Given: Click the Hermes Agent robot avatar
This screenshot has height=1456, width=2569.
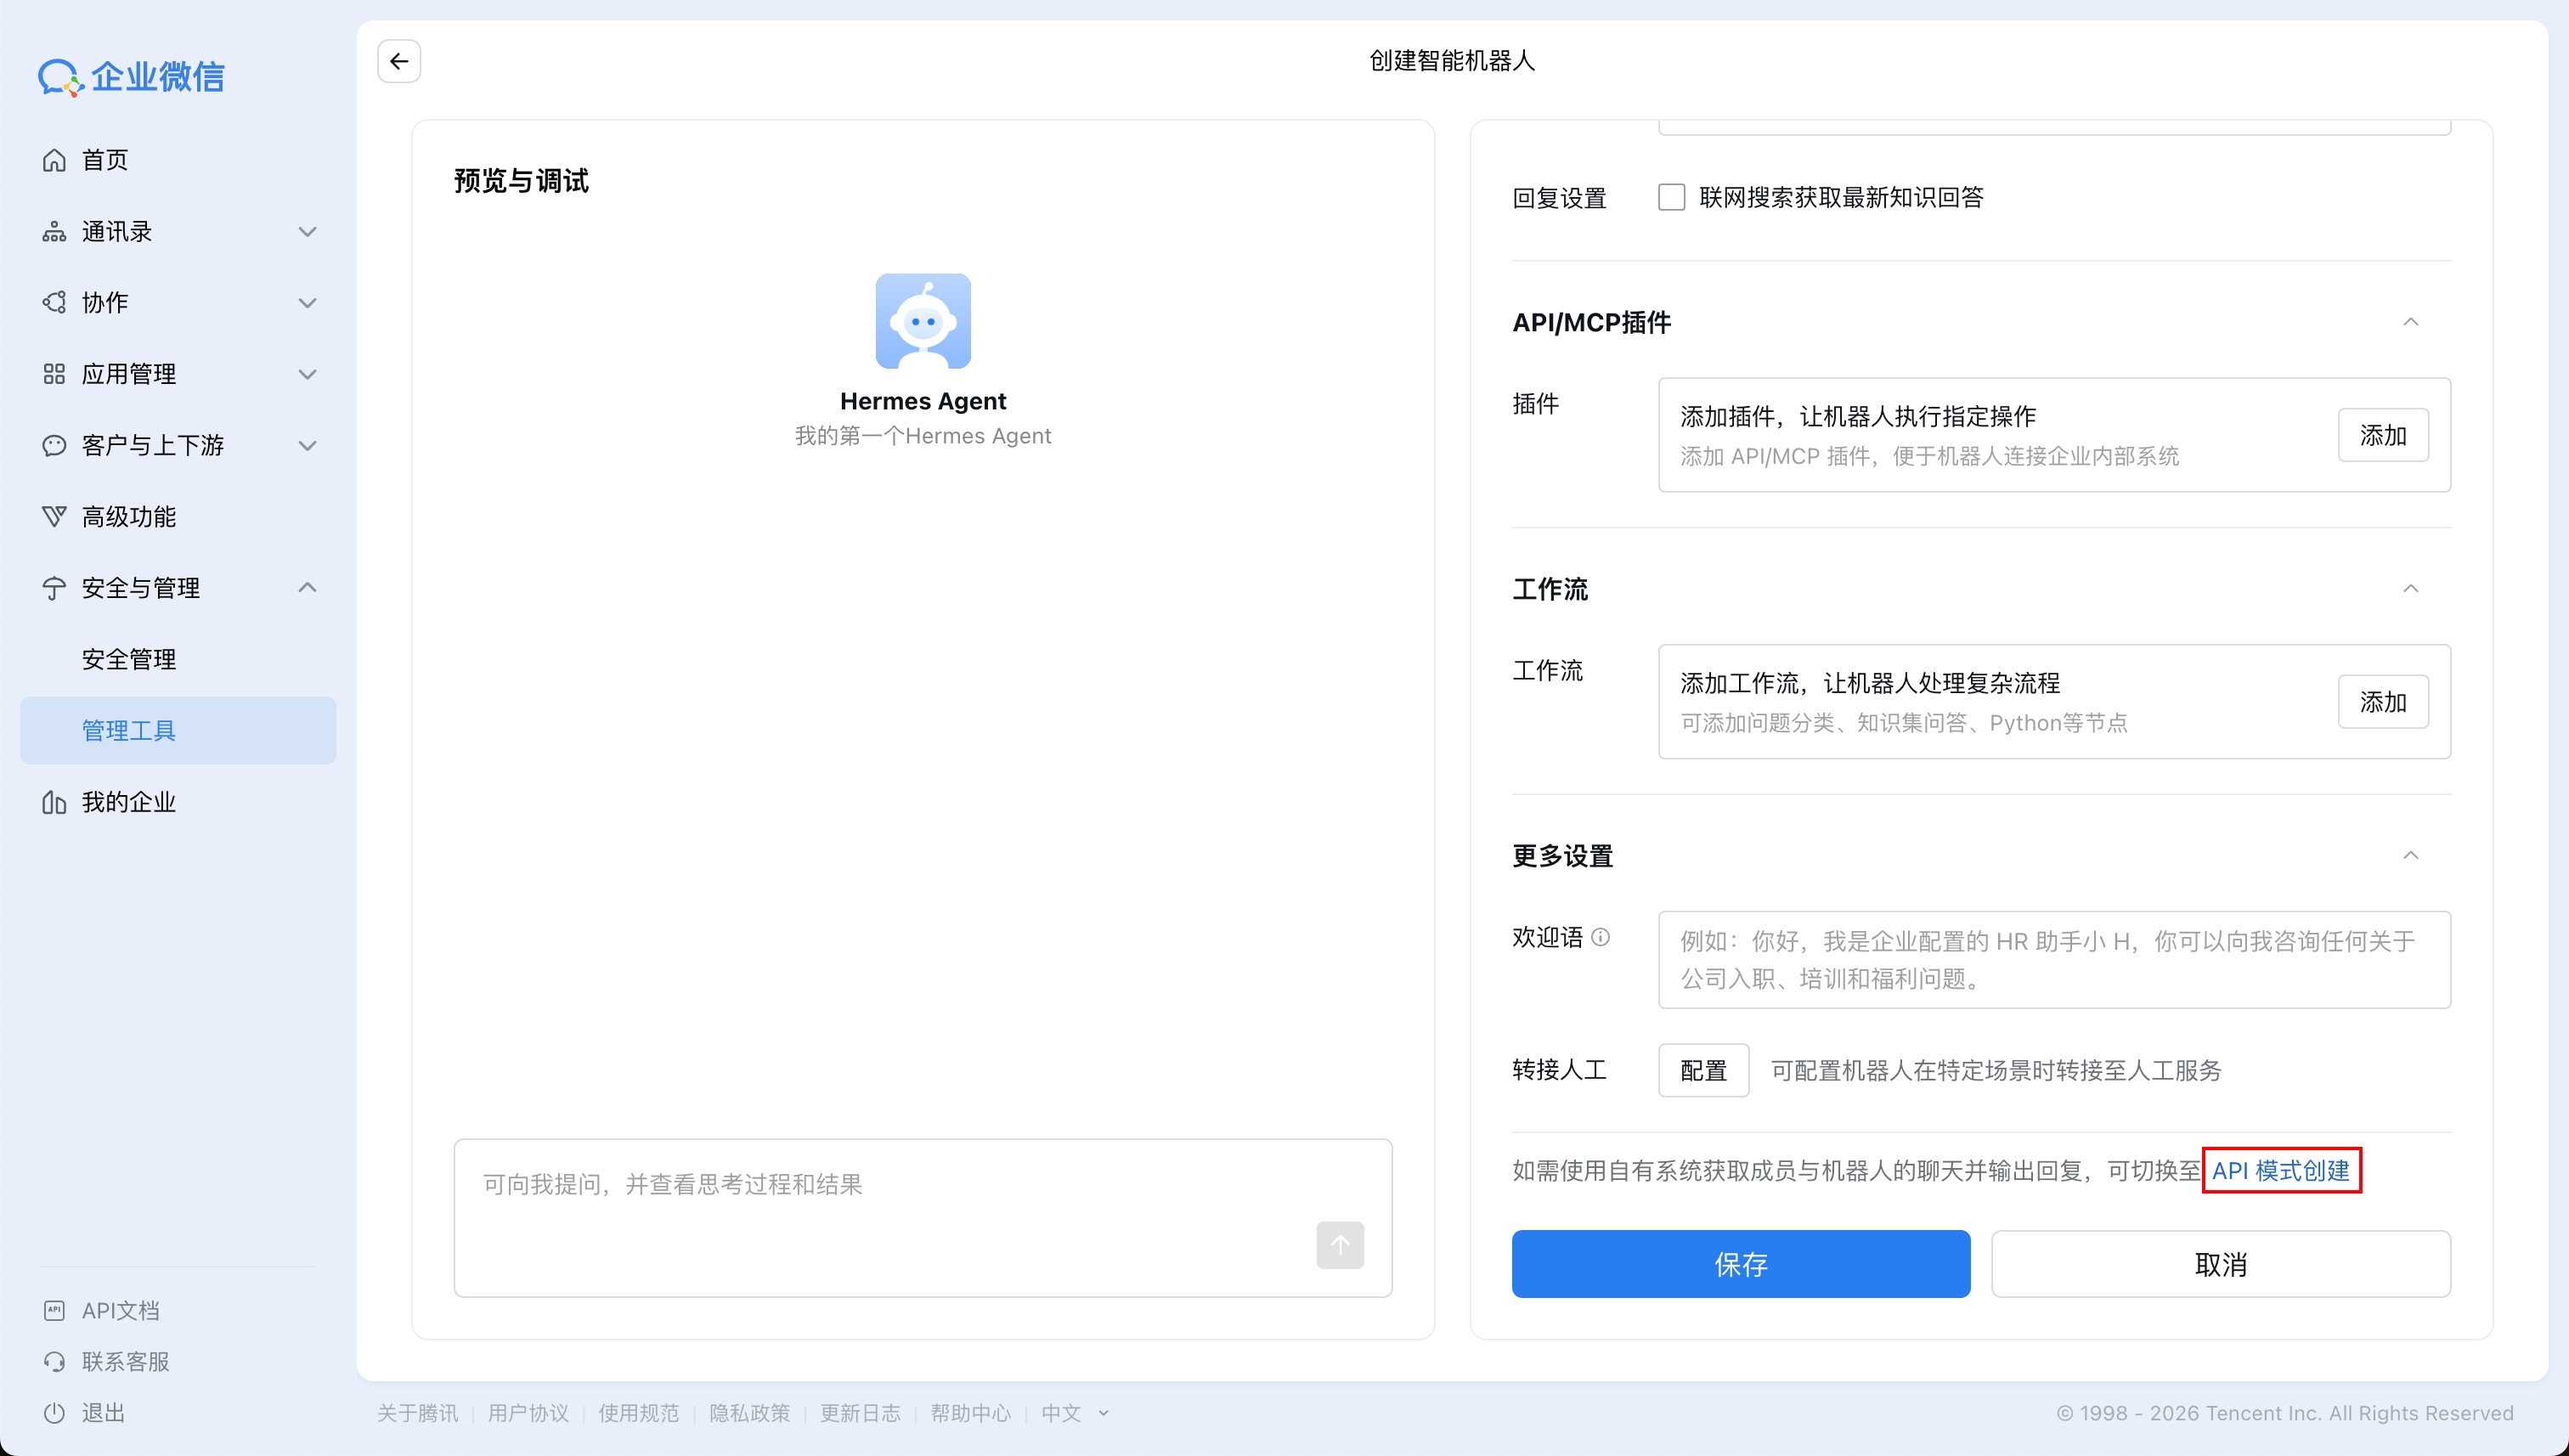Looking at the screenshot, I should [922, 320].
